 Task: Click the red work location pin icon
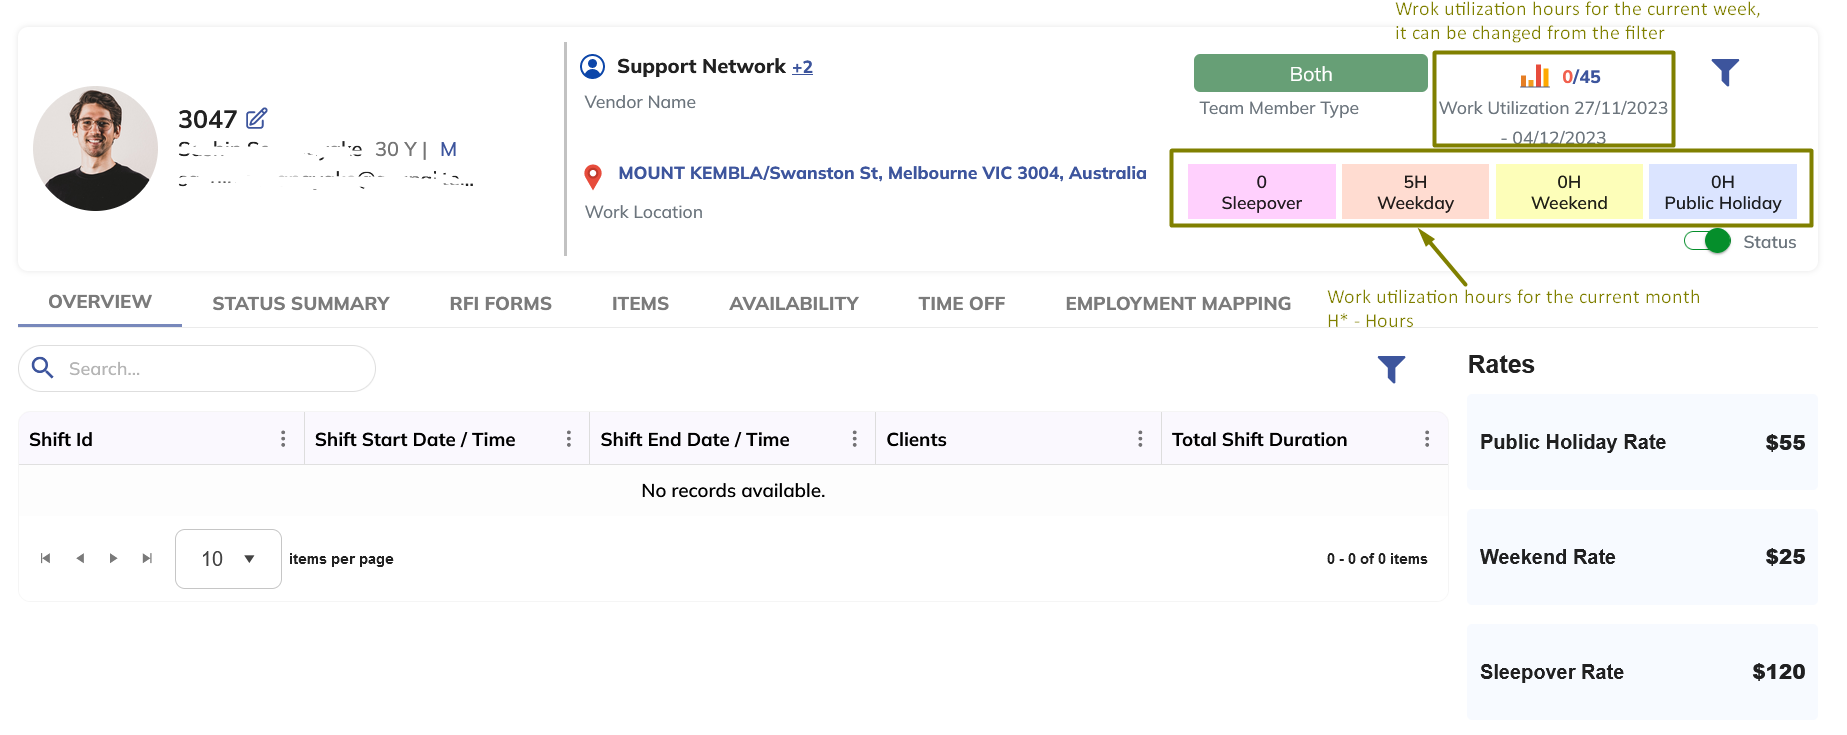coord(593,177)
